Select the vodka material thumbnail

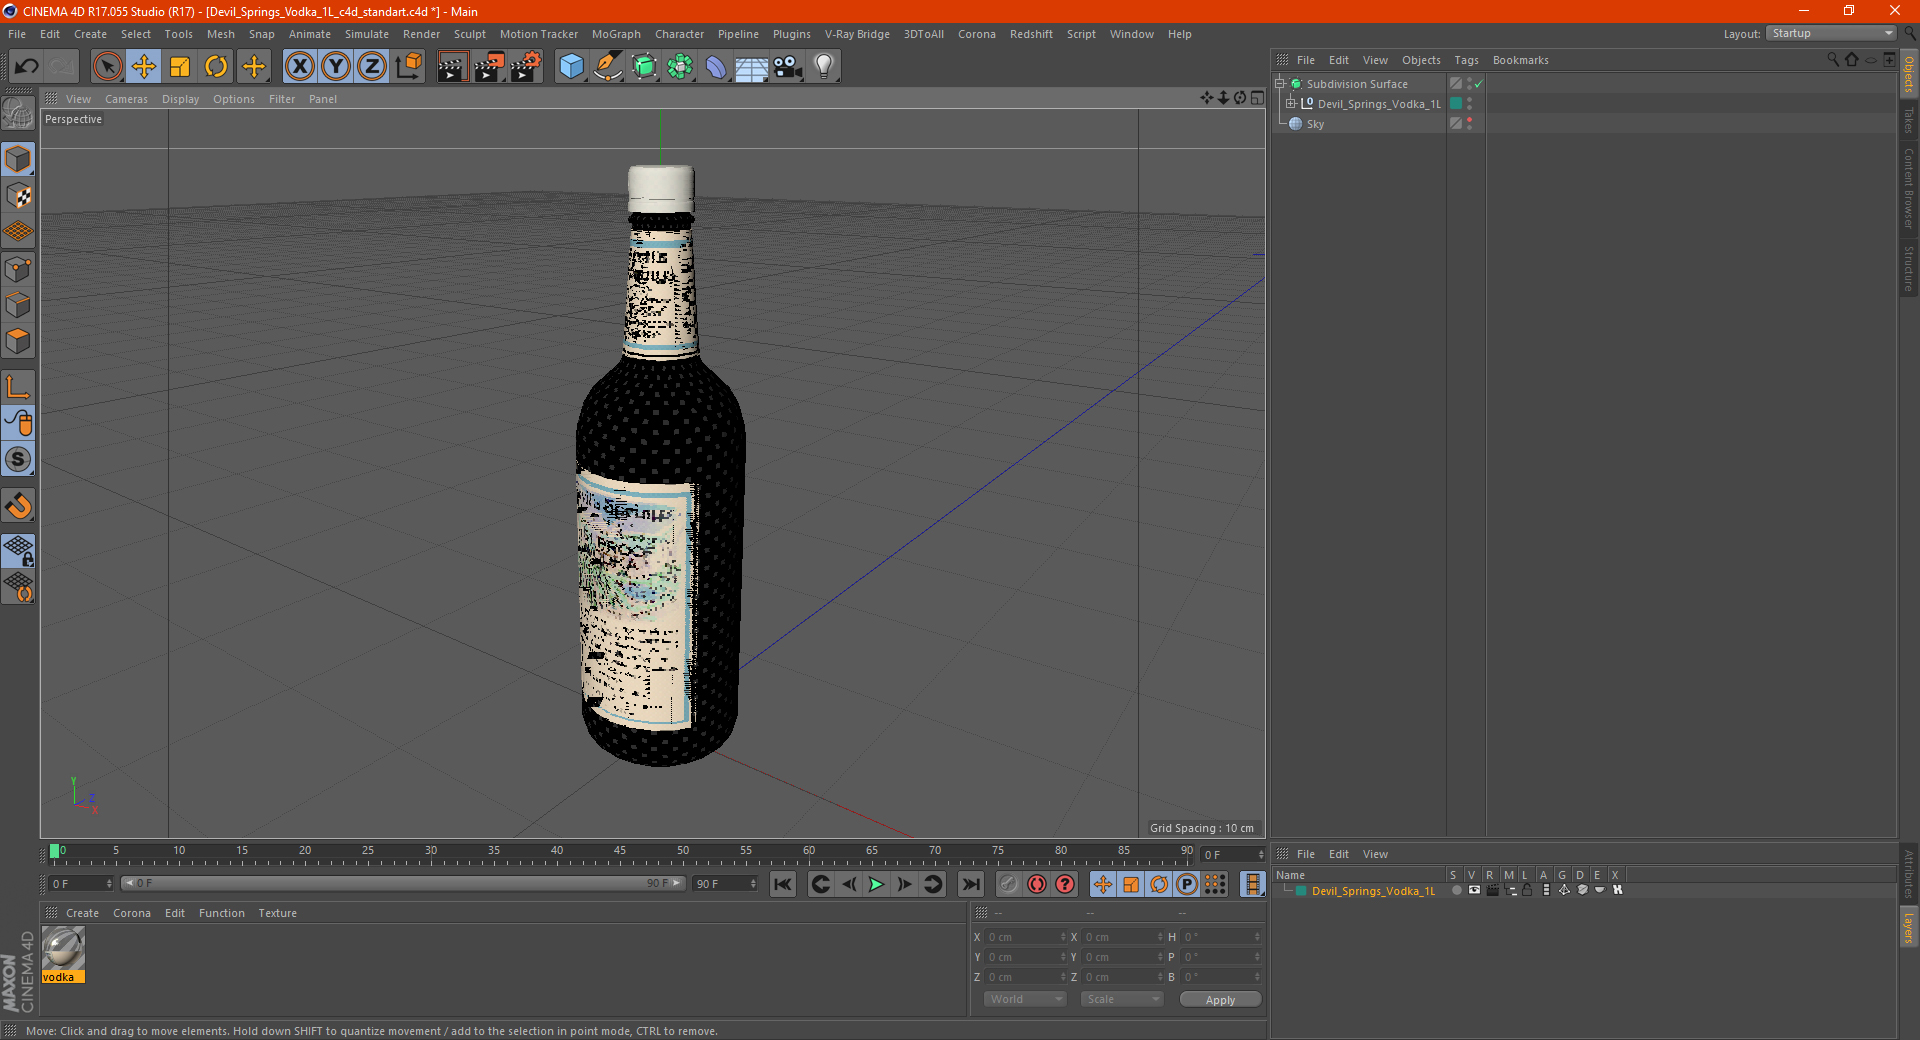(63, 949)
